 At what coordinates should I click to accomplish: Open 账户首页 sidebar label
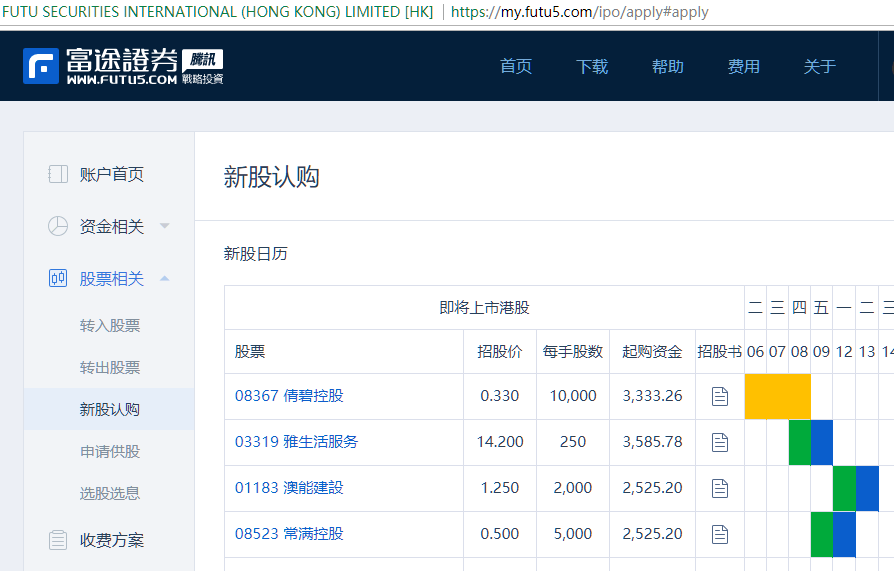(x=112, y=174)
